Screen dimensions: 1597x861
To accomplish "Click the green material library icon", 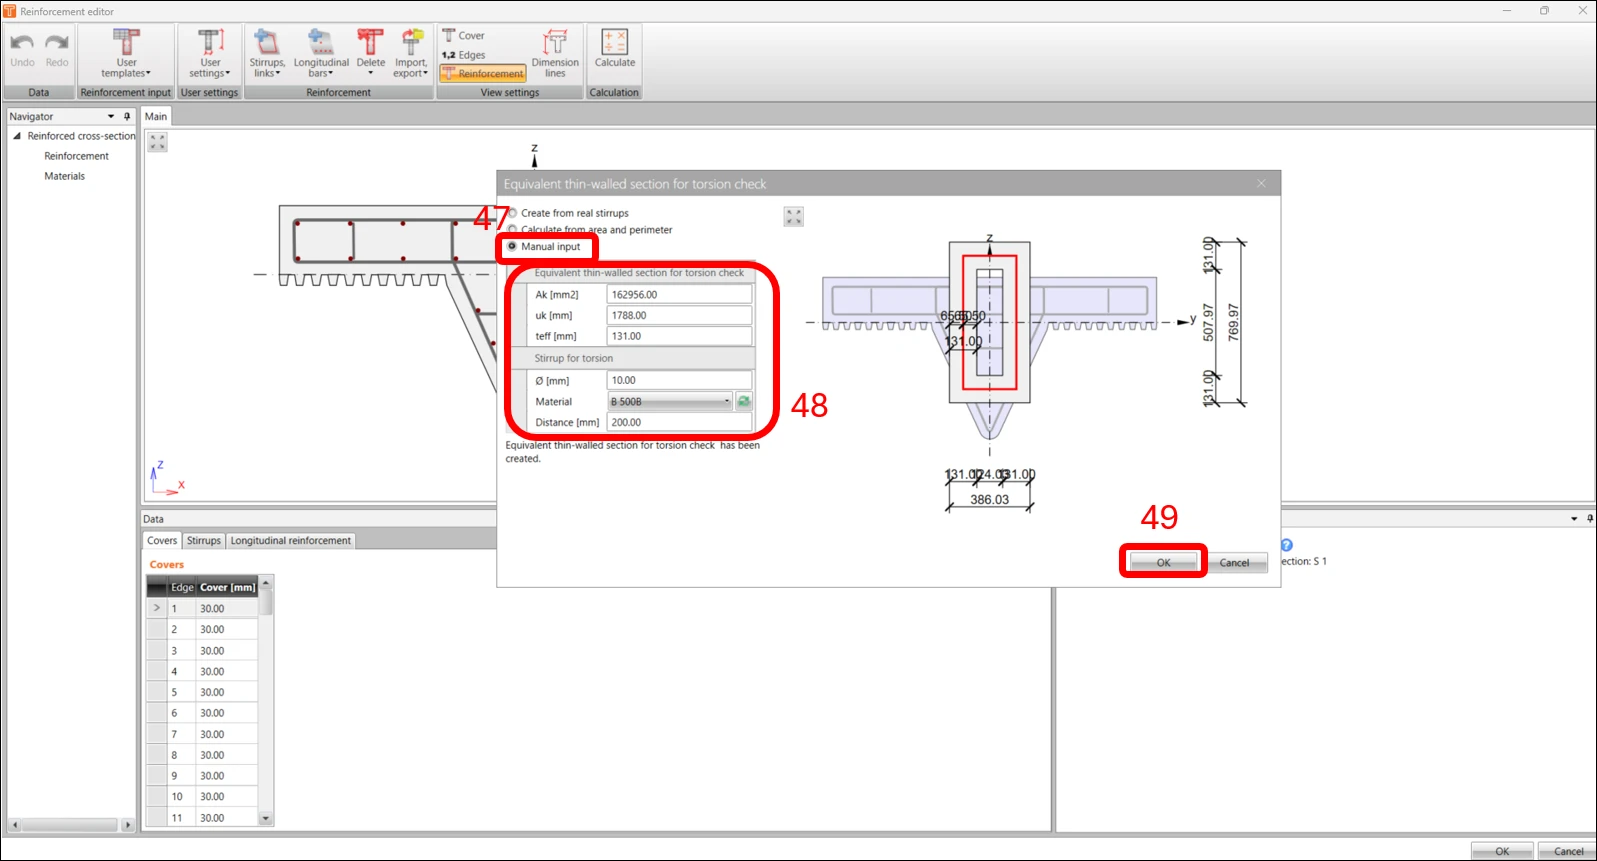I will pos(744,402).
